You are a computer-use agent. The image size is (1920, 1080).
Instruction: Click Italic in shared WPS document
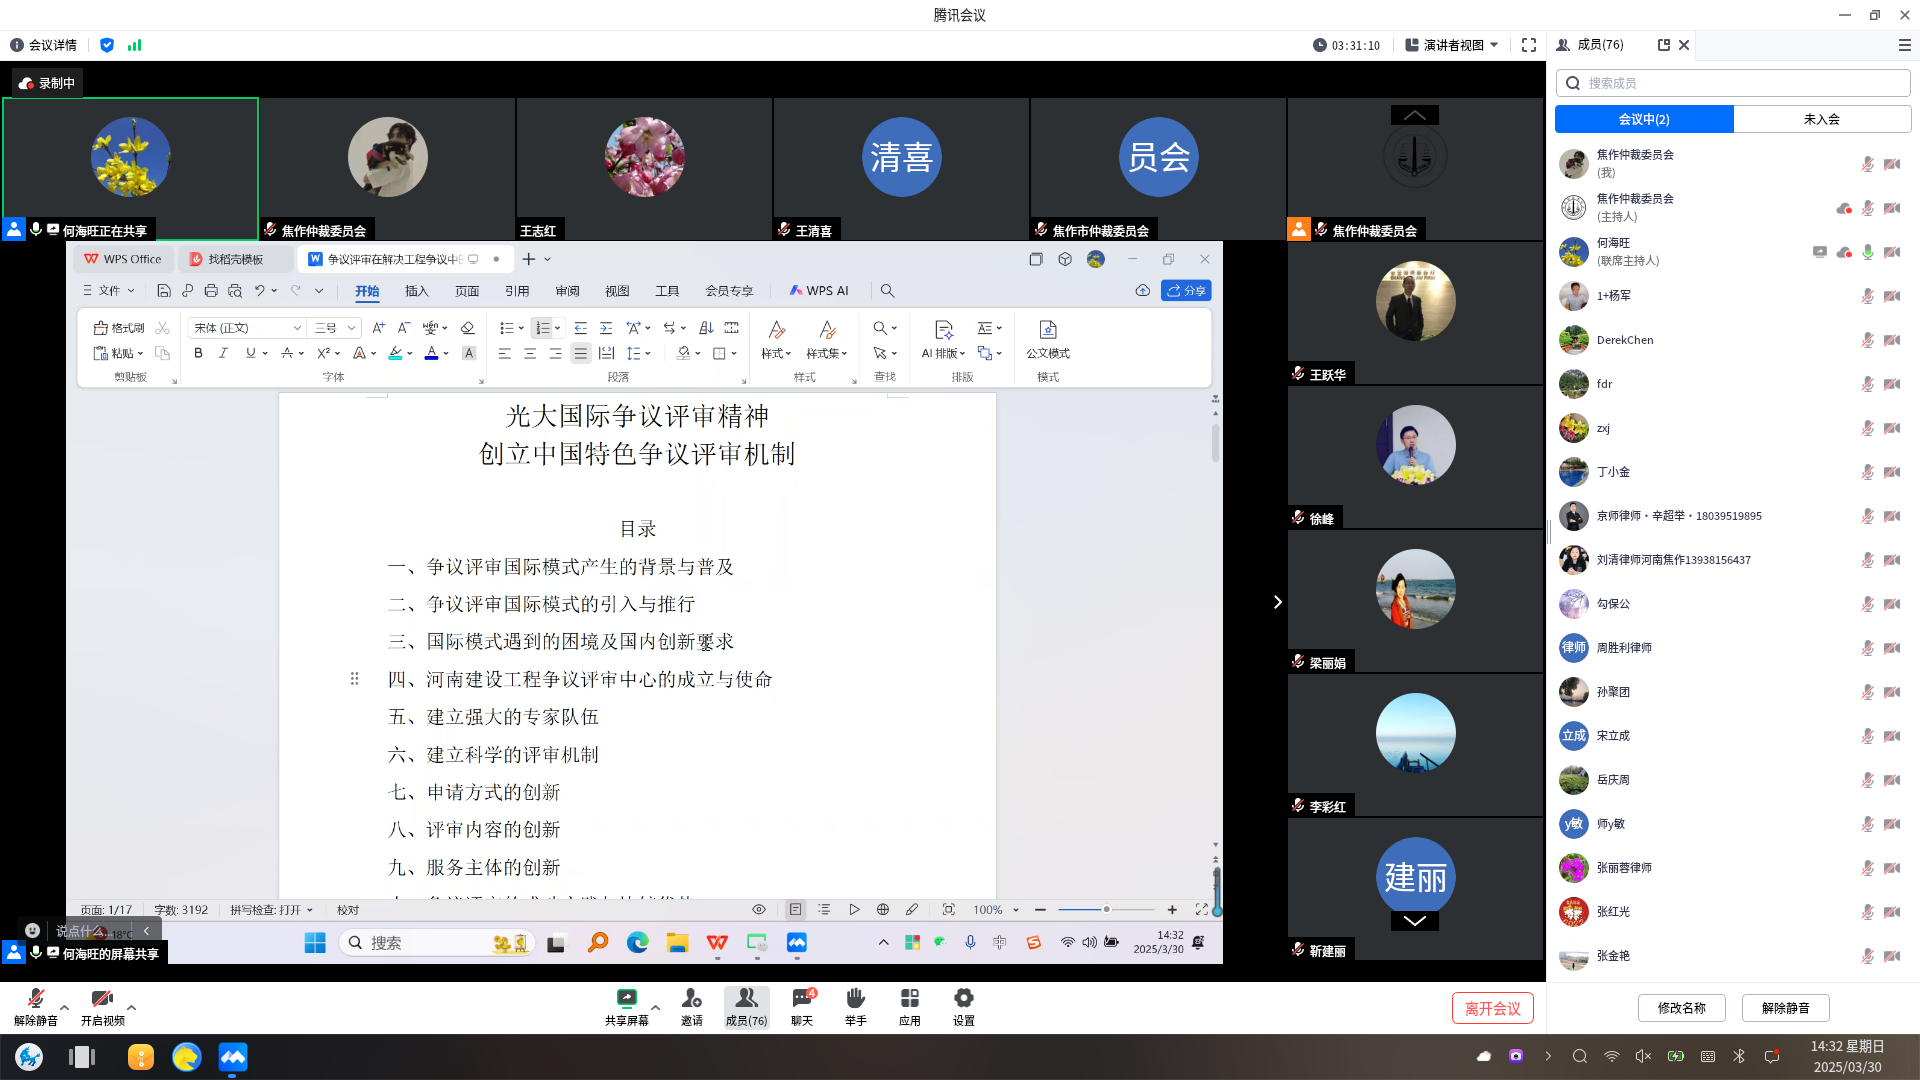point(223,353)
